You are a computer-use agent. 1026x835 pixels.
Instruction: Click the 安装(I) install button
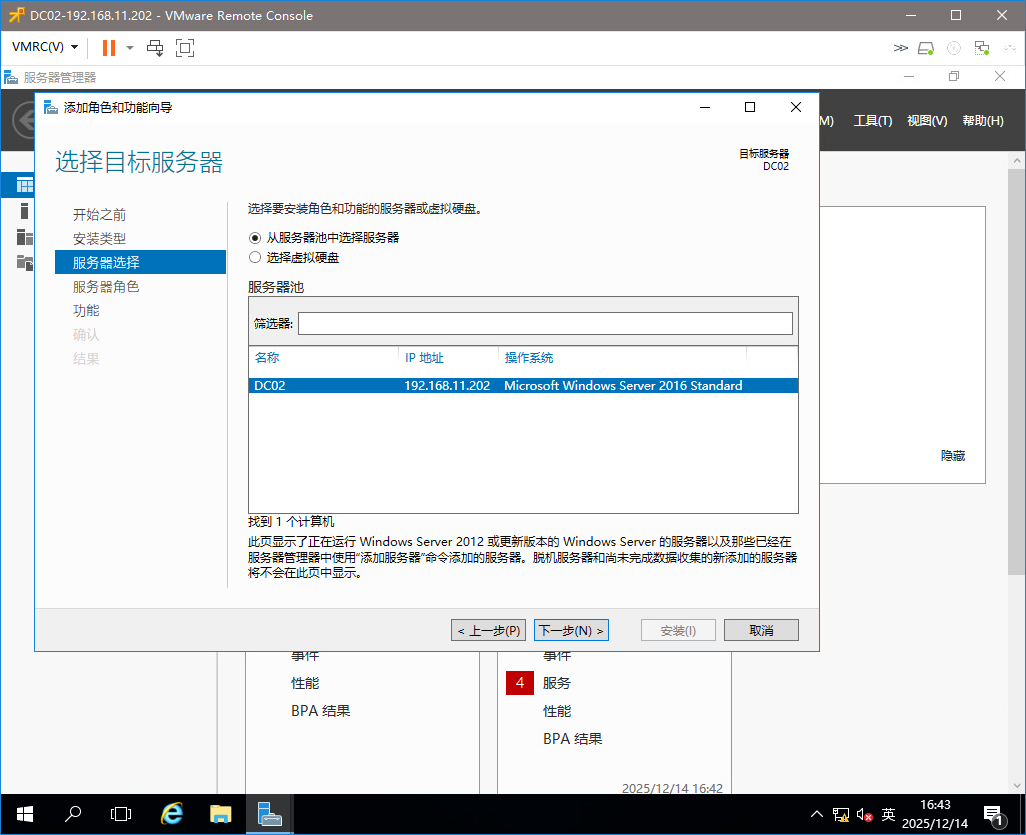(x=678, y=630)
